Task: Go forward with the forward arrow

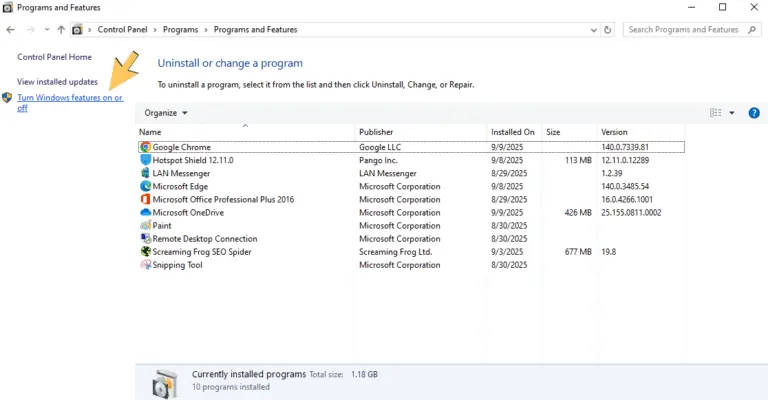Action: 31,30
